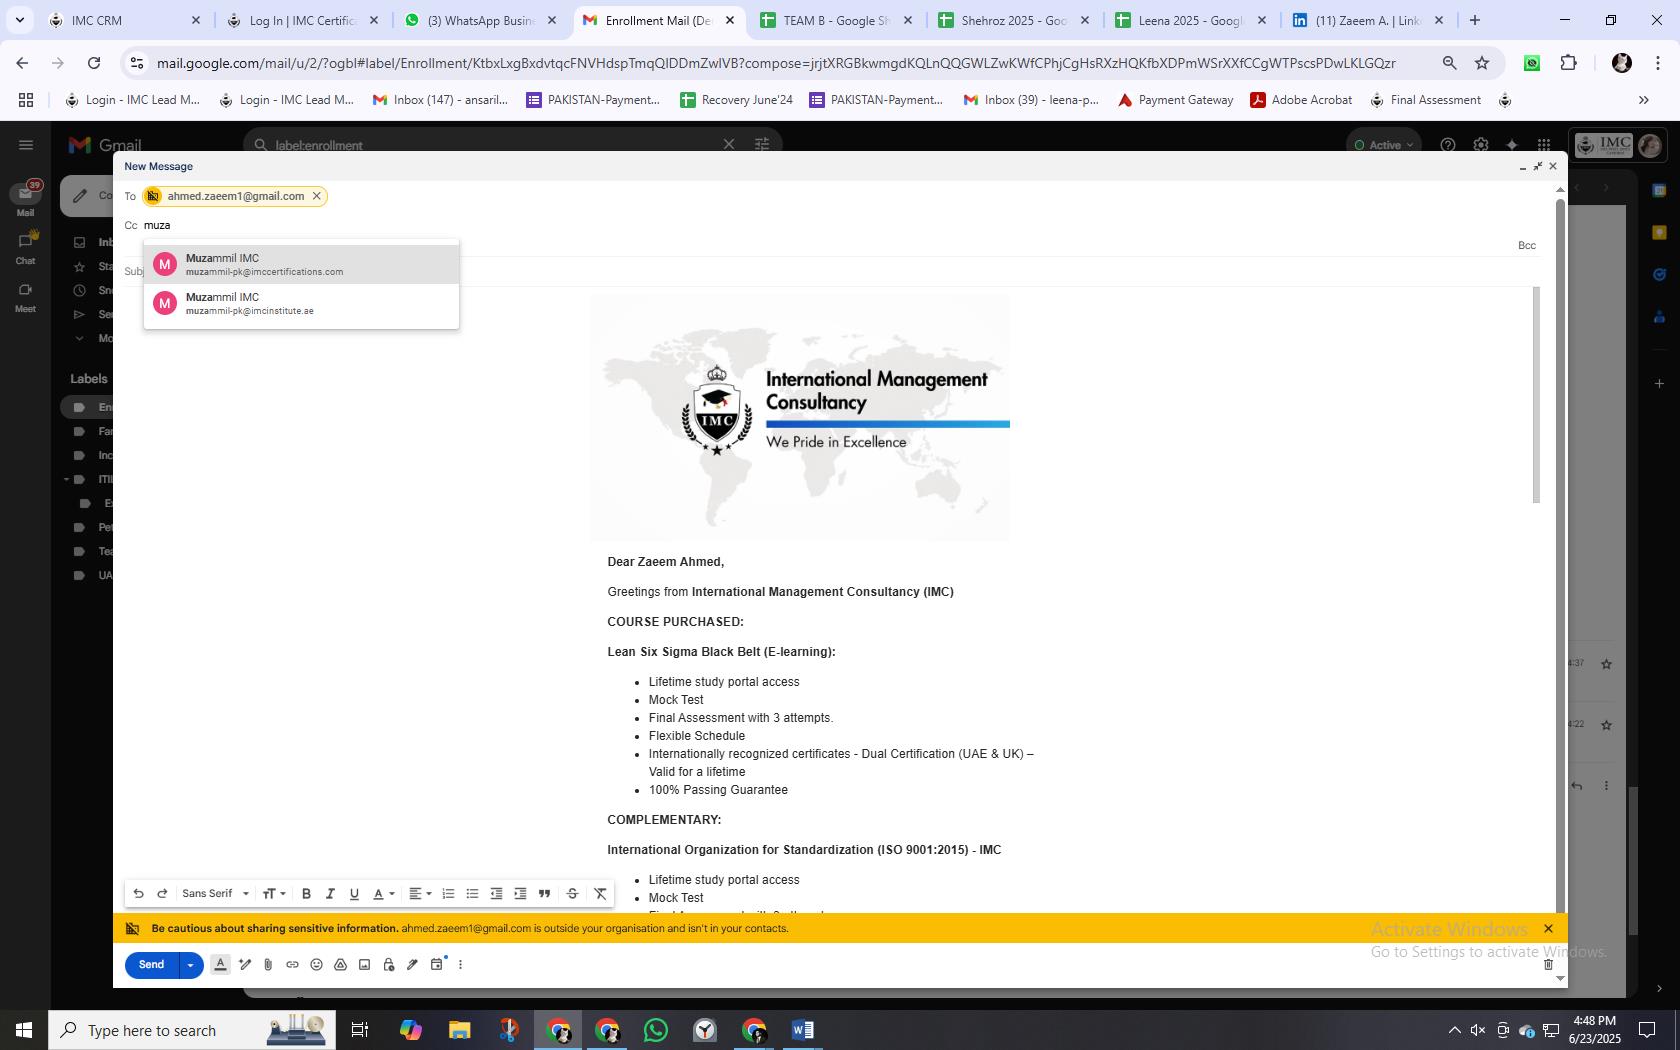Screen dimensions: 1680x1050
Task: Open text colour dropdown
Action: (x=383, y=894)
